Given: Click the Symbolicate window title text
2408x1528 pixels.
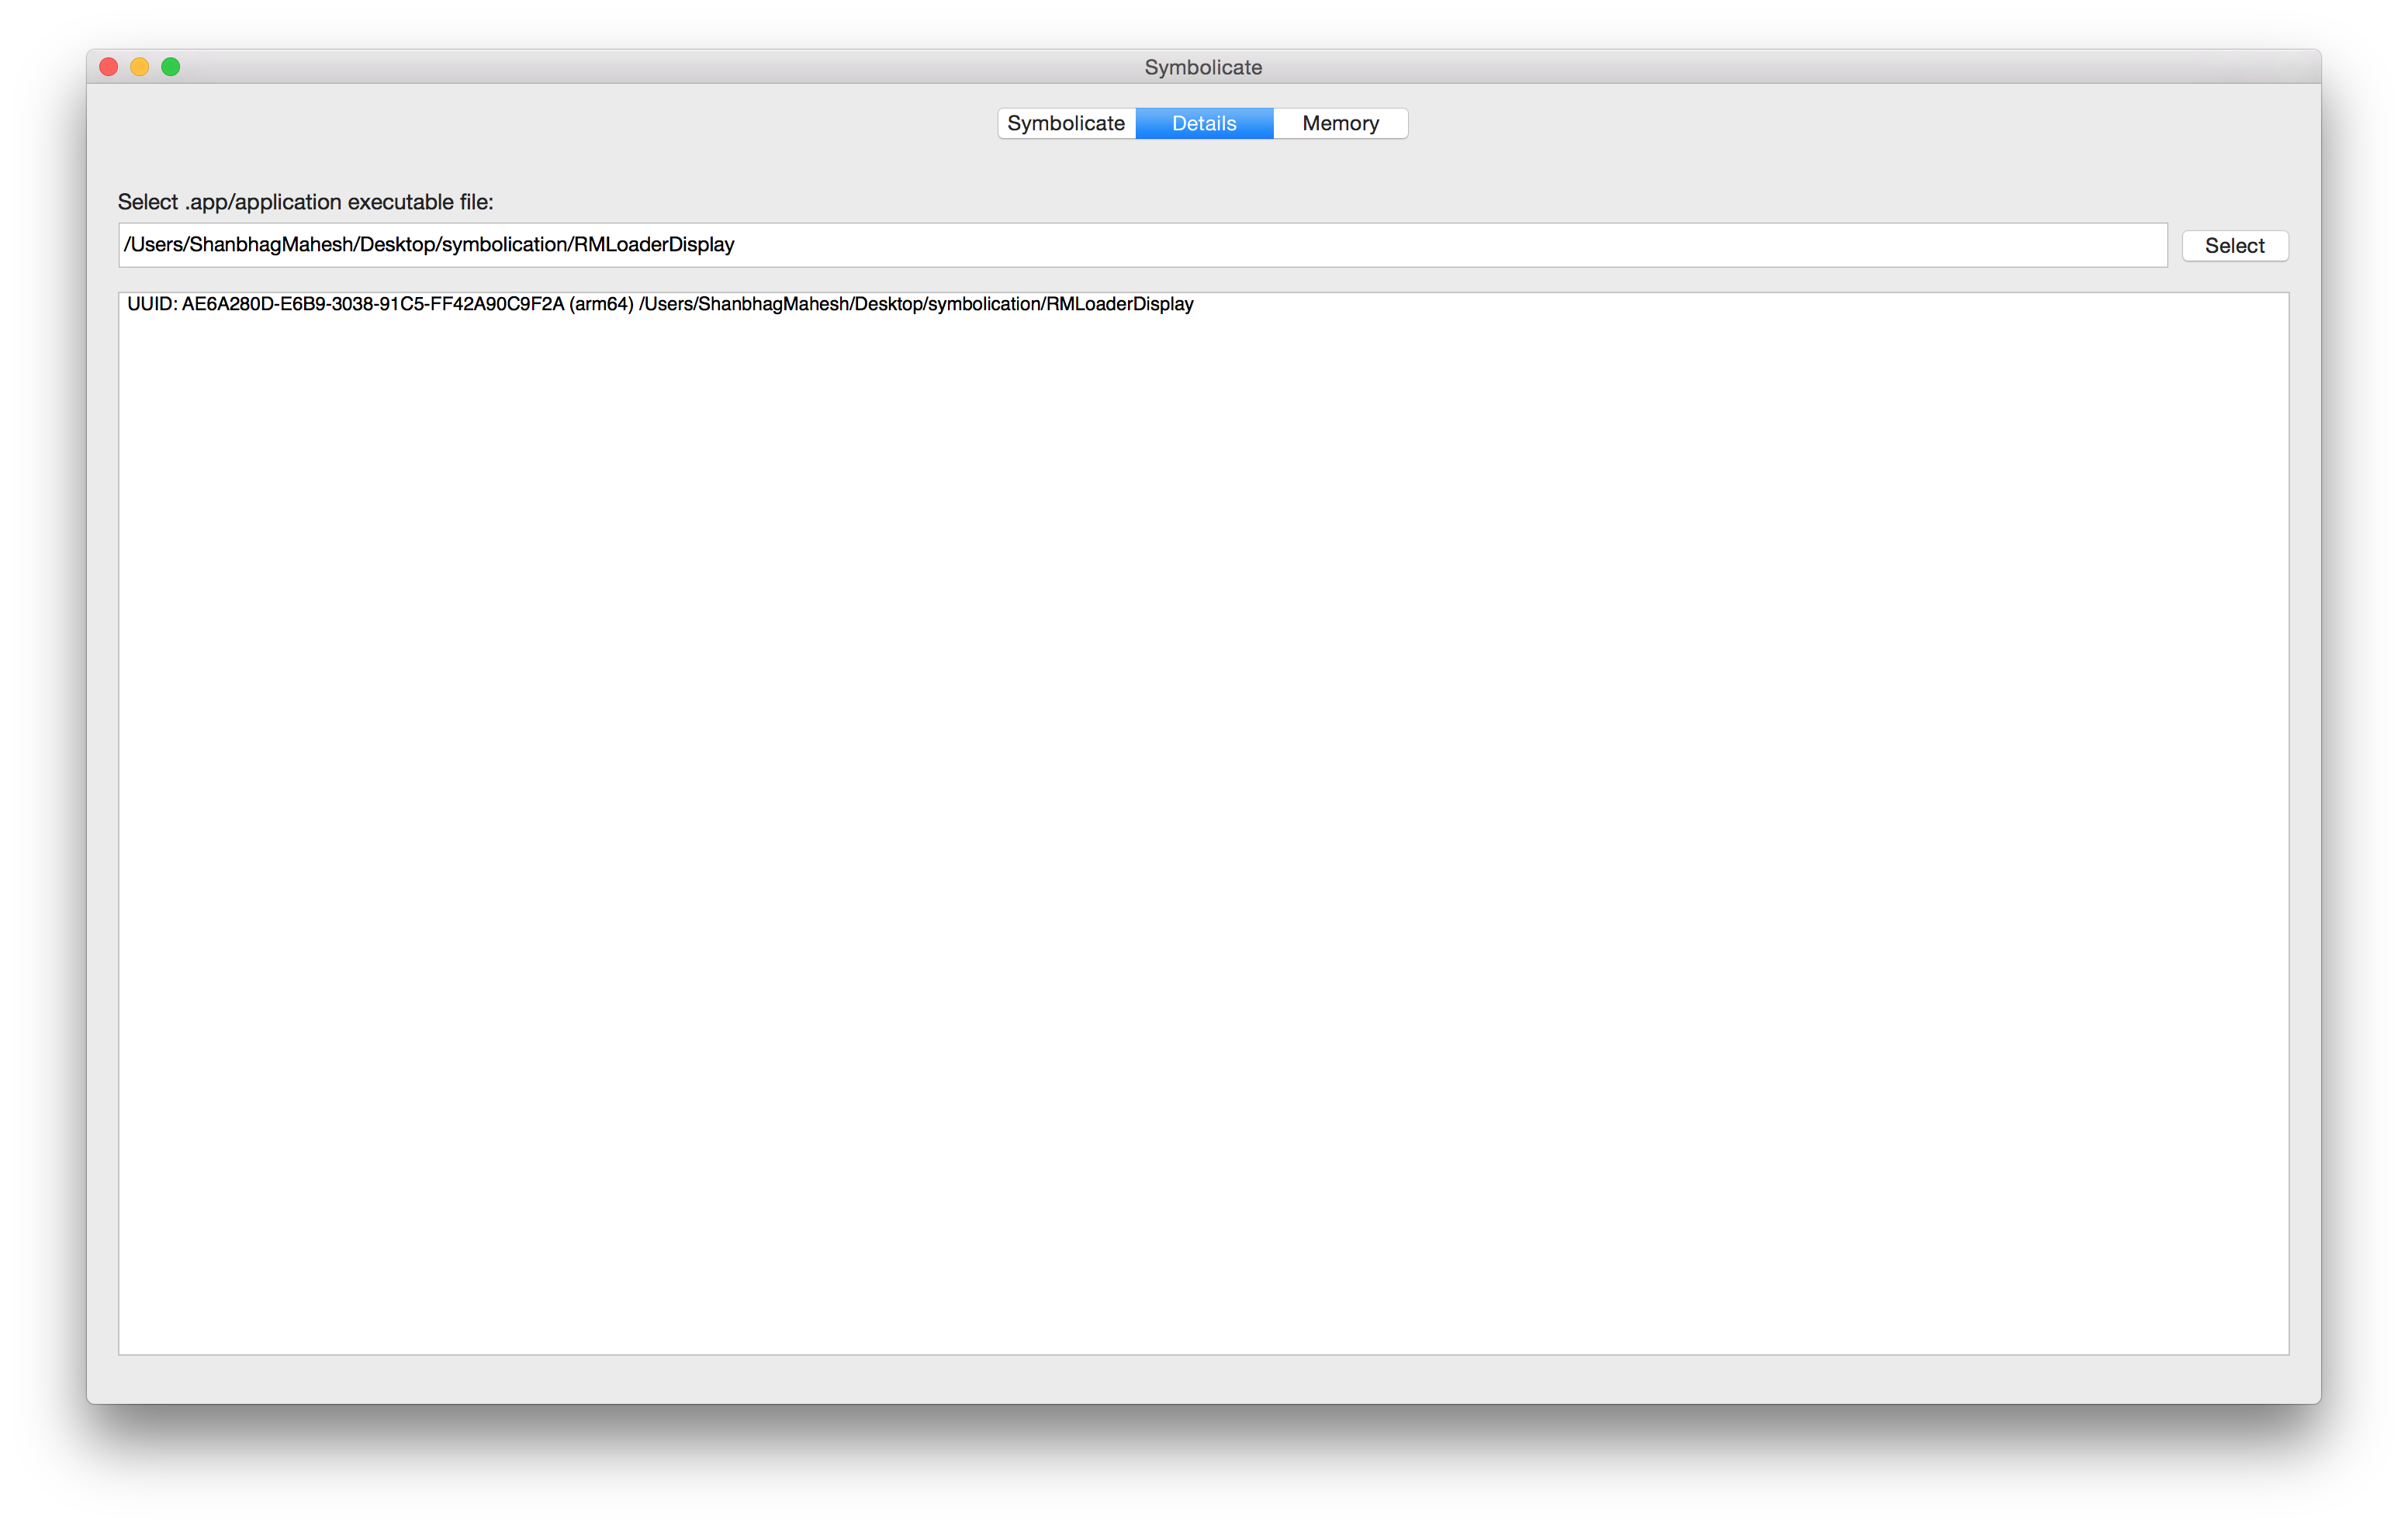Looking at the screenshot, I should point(1203,67).
